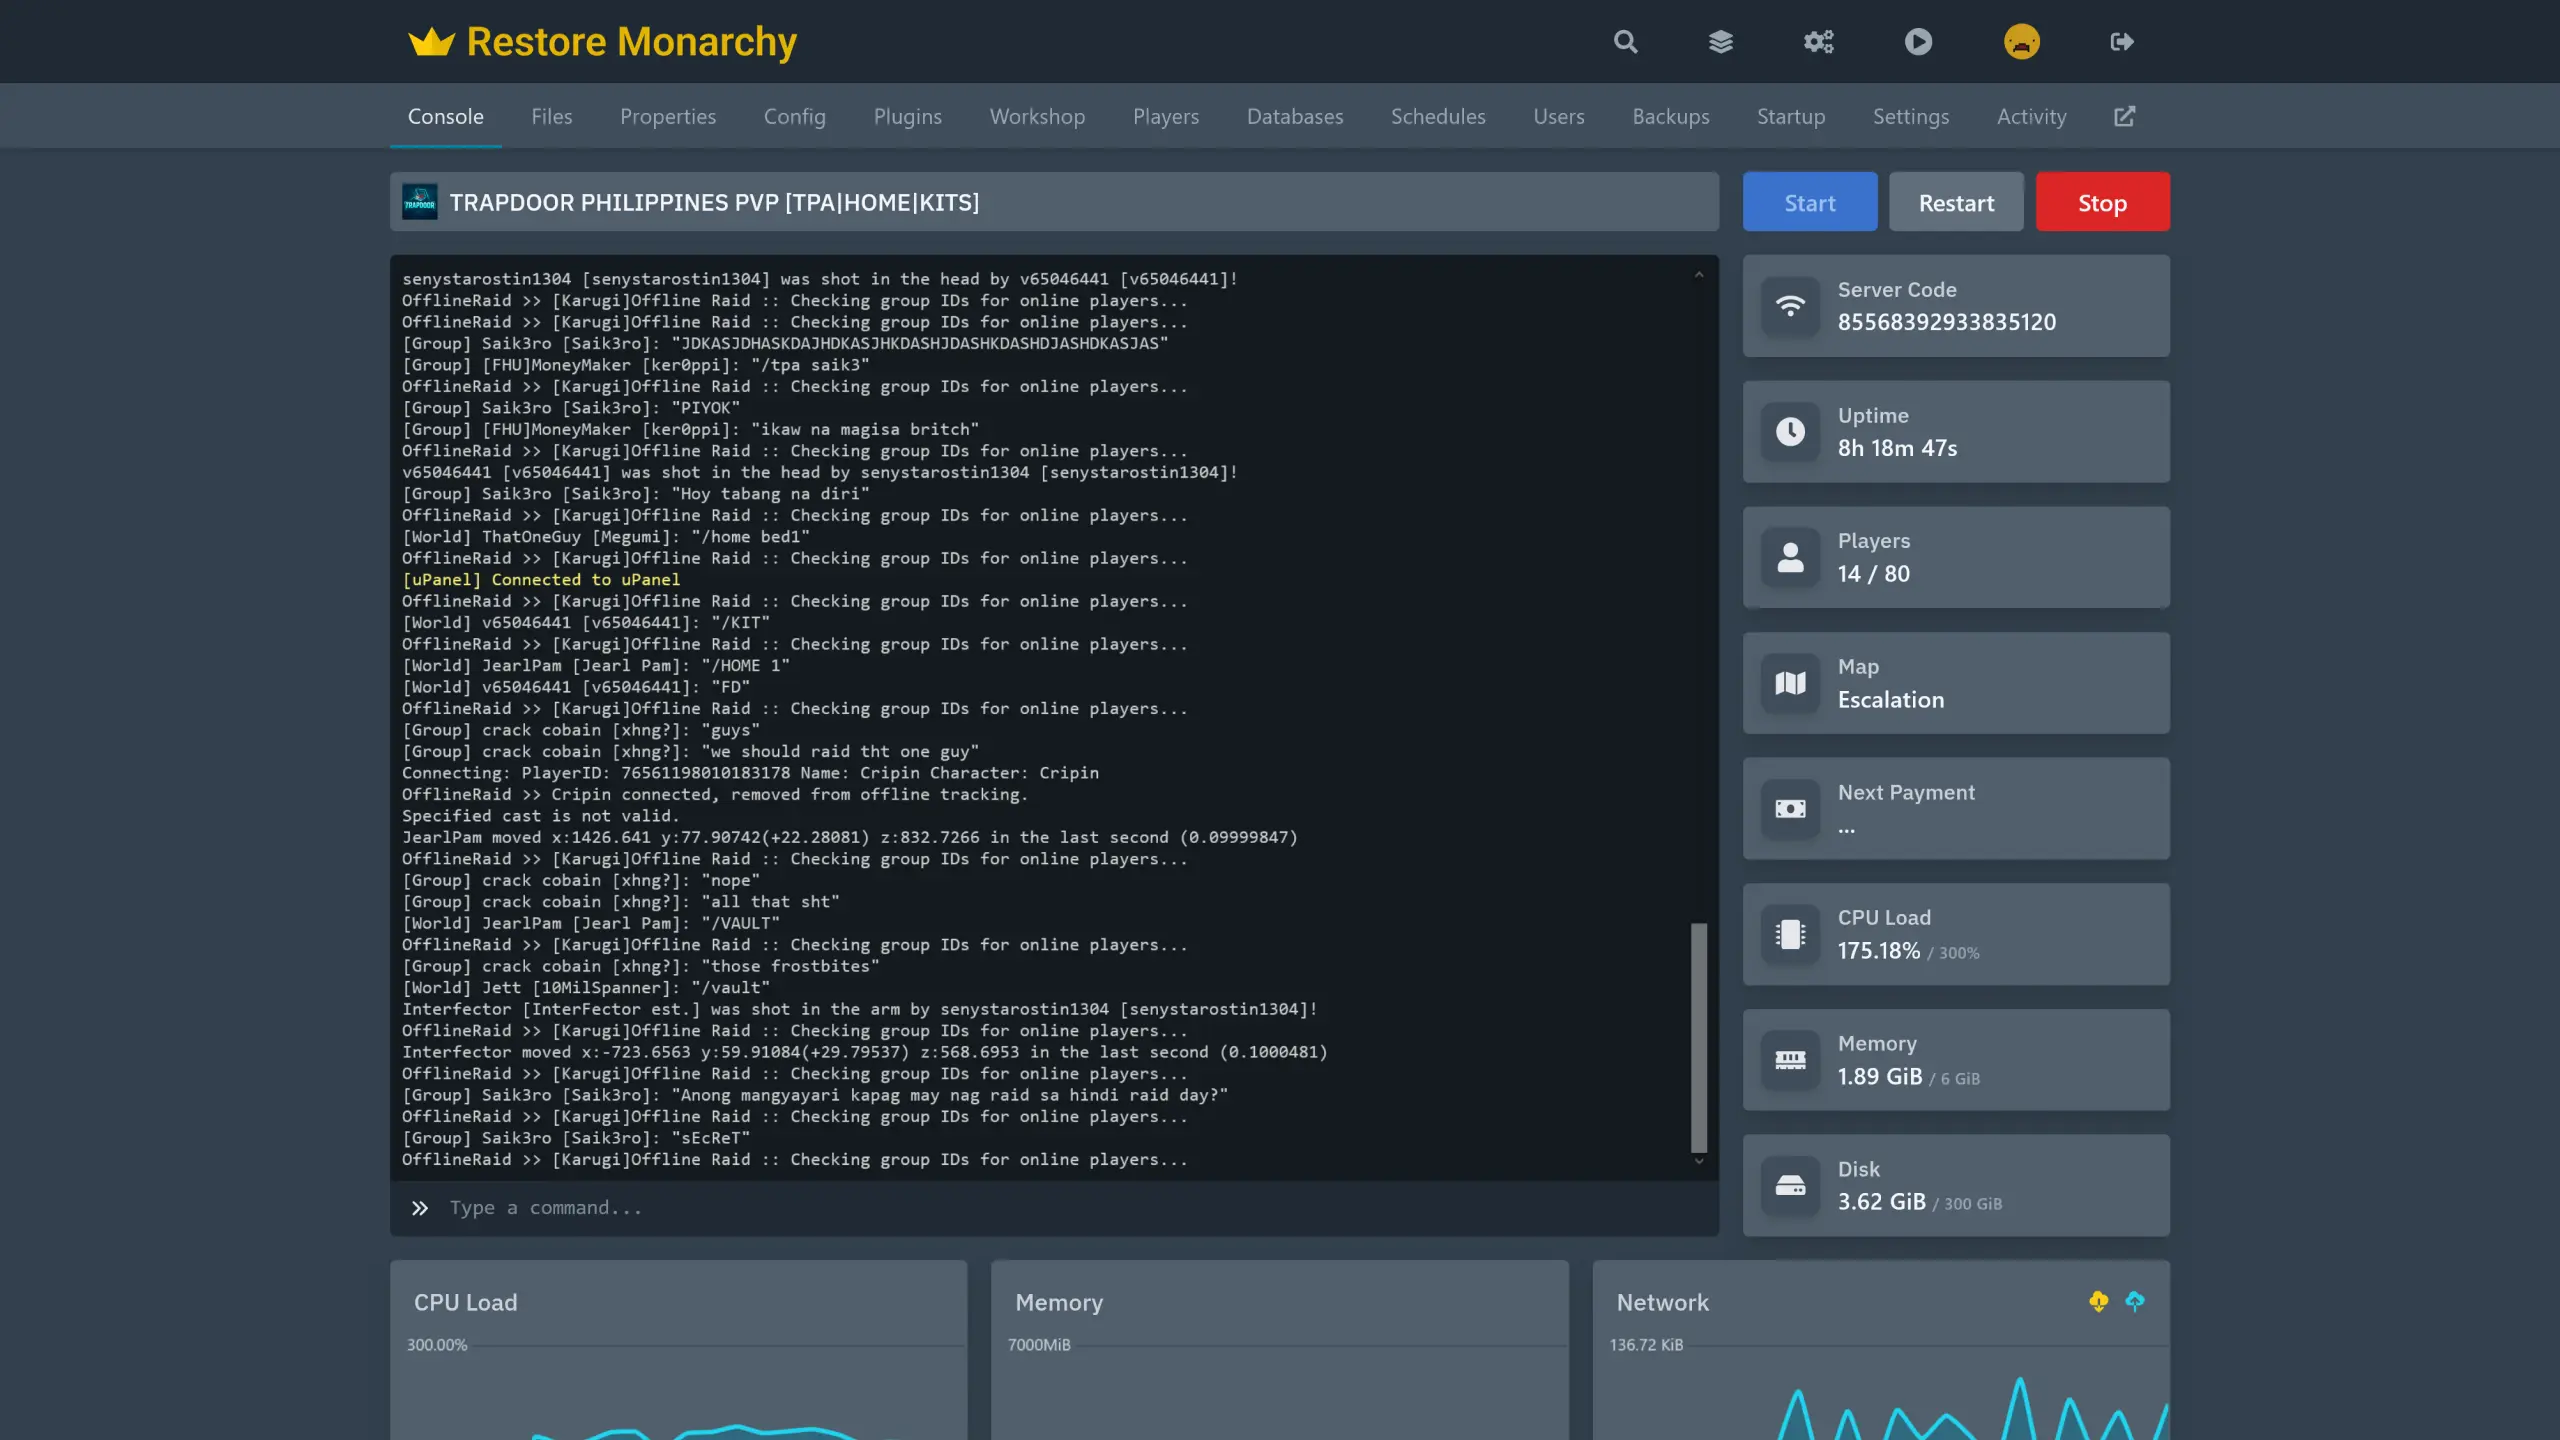
Task: Click the blue Start button
Action: pyautogui.click(x=1809, y=202)
